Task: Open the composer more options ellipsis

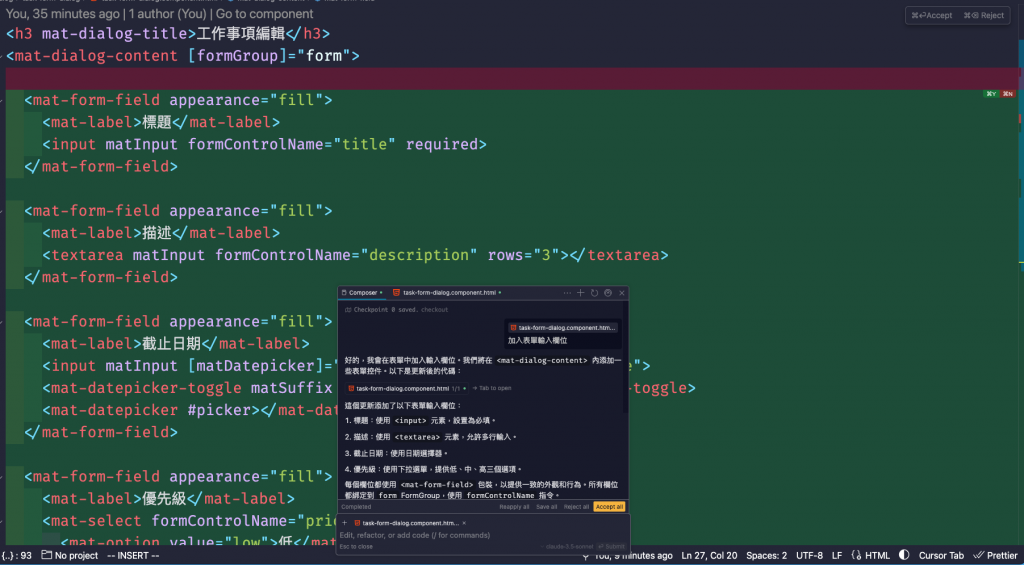Action: point(568,293)
